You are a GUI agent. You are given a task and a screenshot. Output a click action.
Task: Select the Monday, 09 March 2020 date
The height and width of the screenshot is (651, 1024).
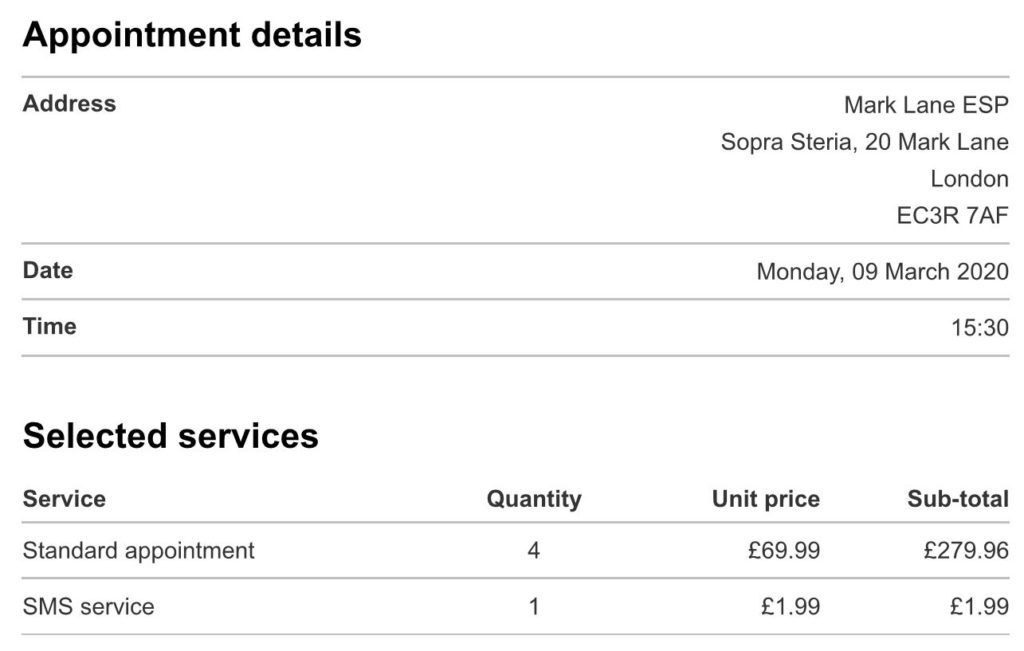(882, 272)
